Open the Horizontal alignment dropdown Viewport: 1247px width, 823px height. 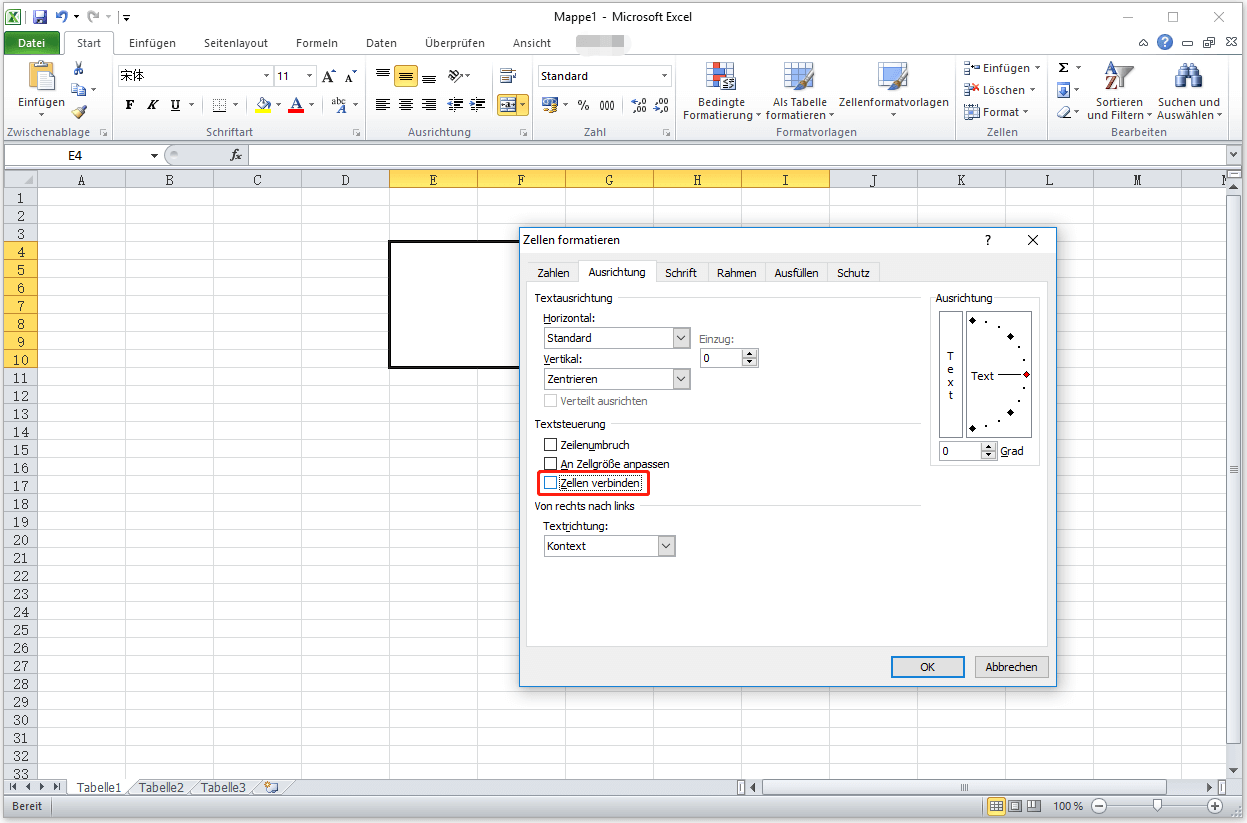[x=680, y=337]
